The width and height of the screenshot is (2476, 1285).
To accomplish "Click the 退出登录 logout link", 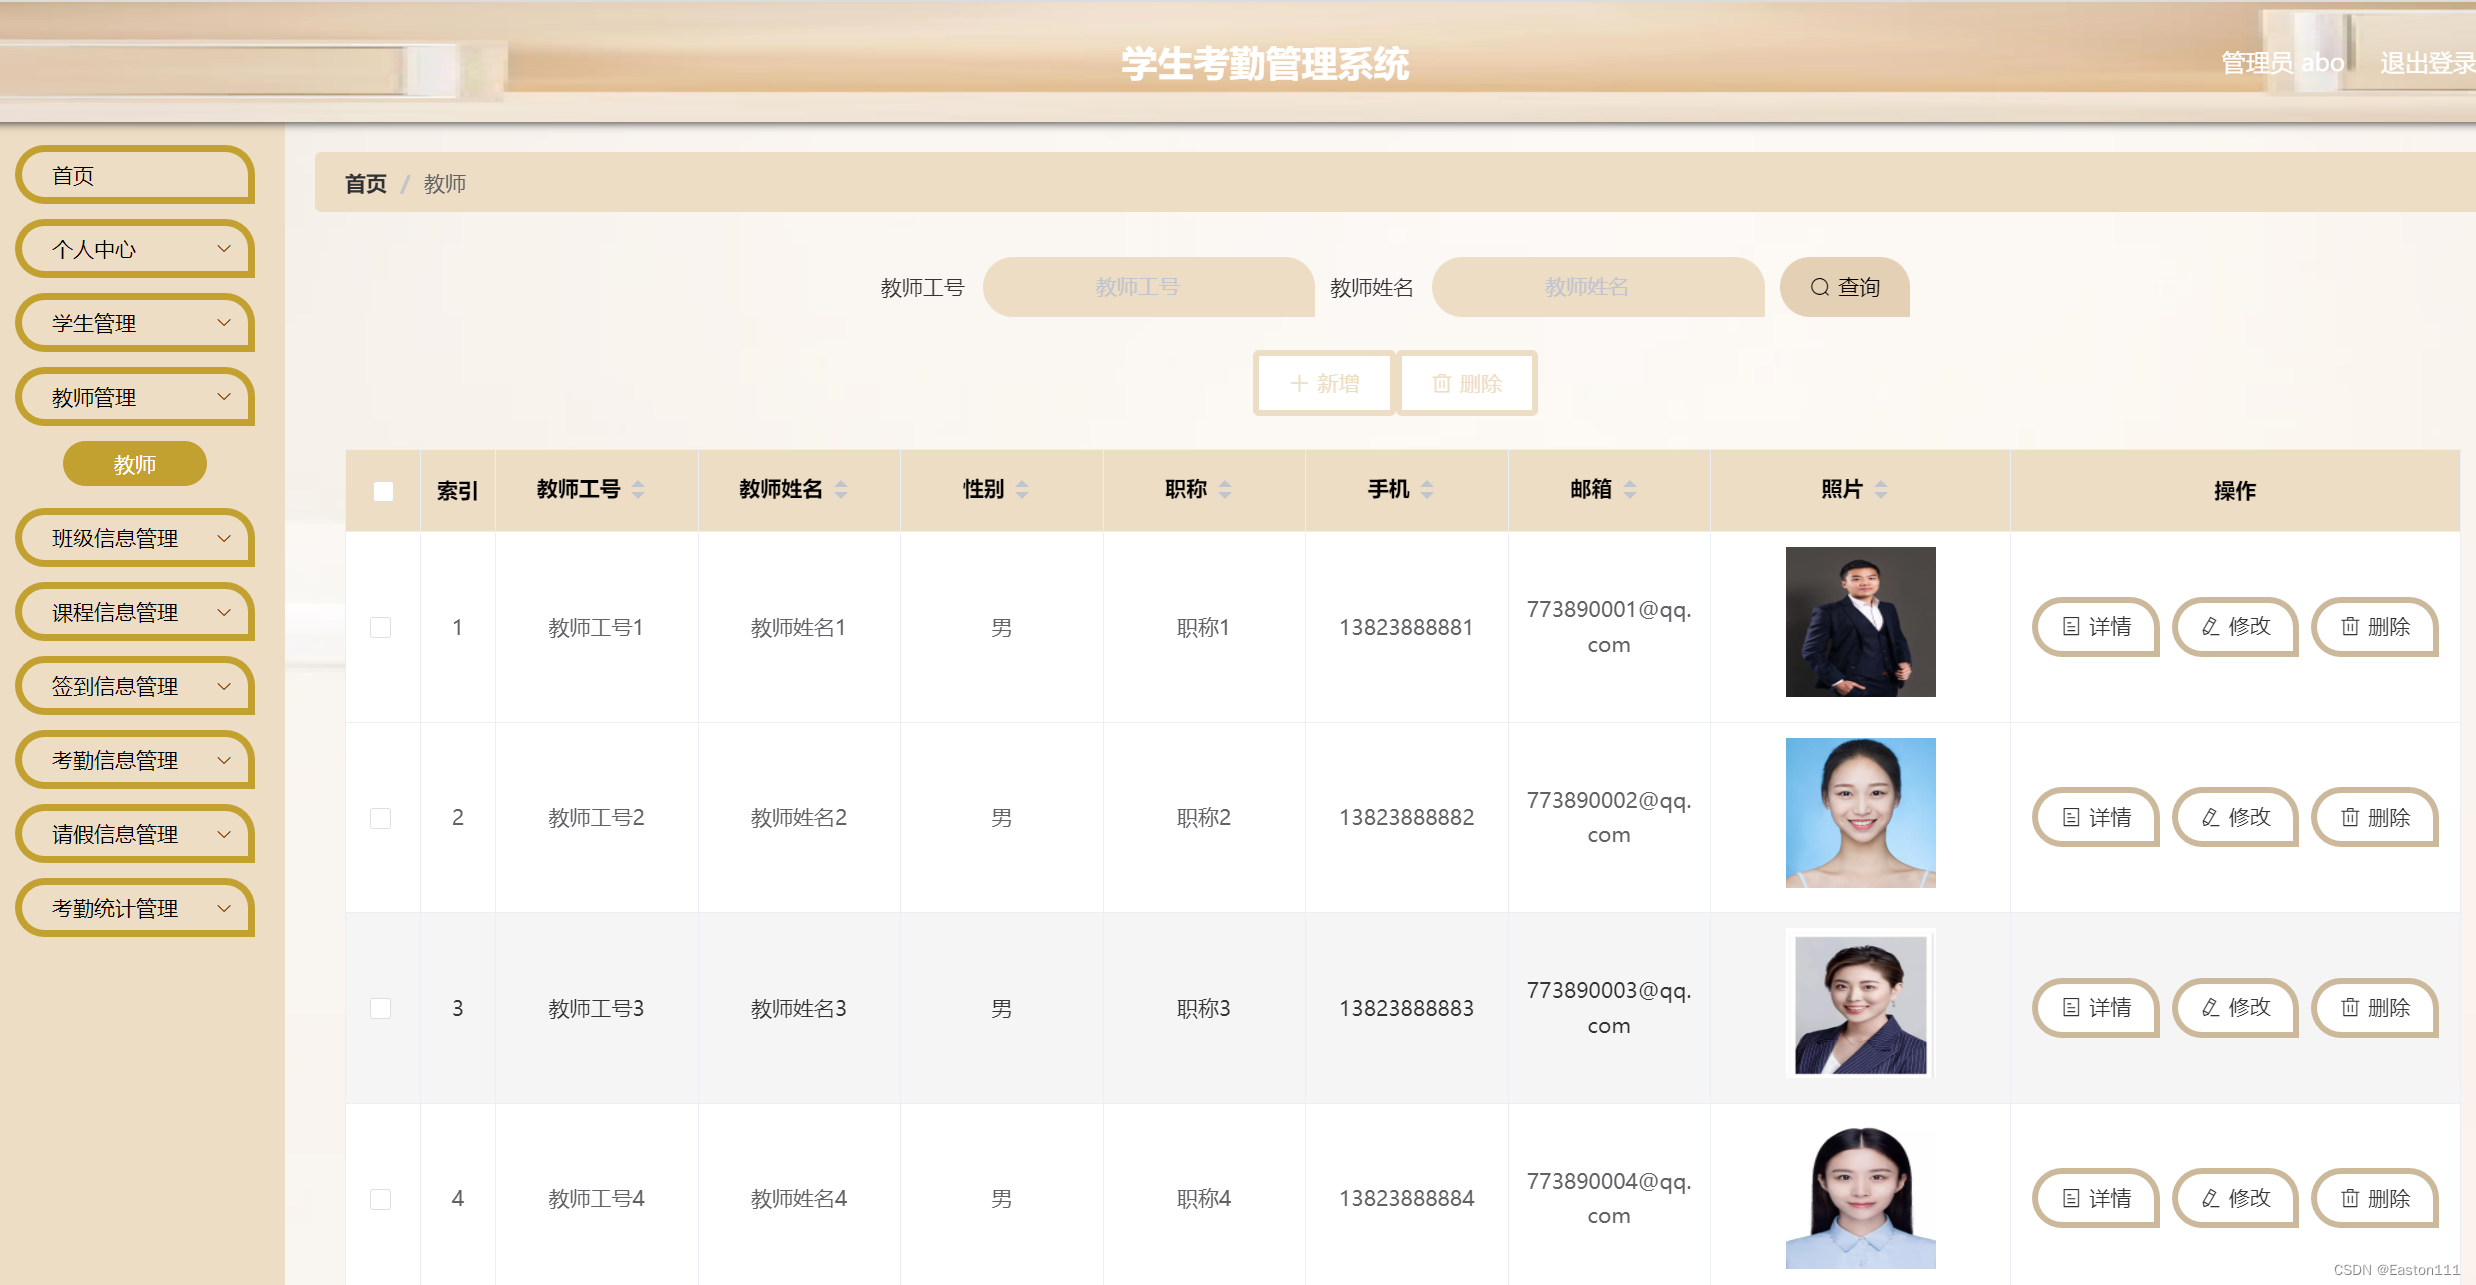I will coord(2426,63).
